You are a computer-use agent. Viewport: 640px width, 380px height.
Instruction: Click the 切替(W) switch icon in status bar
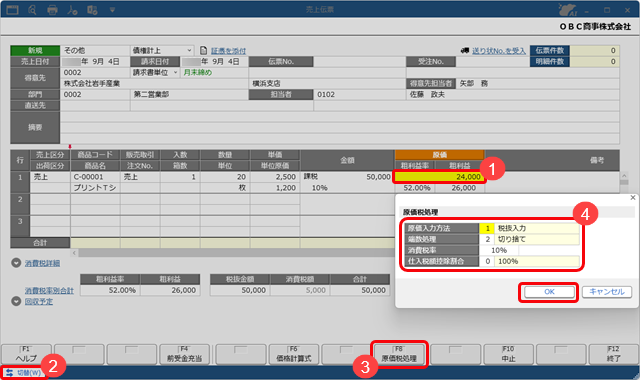9,373
